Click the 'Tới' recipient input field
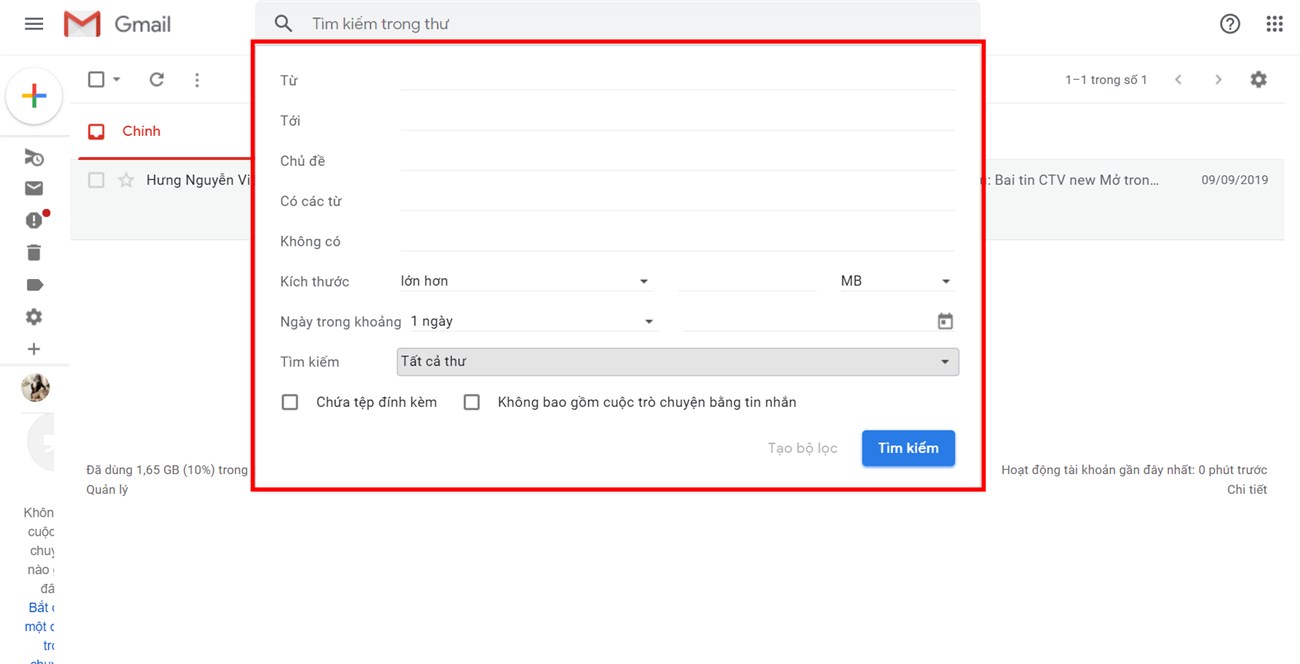This screenshot has width=1300, height=664. pyautogui.click(x=677, y=120)
